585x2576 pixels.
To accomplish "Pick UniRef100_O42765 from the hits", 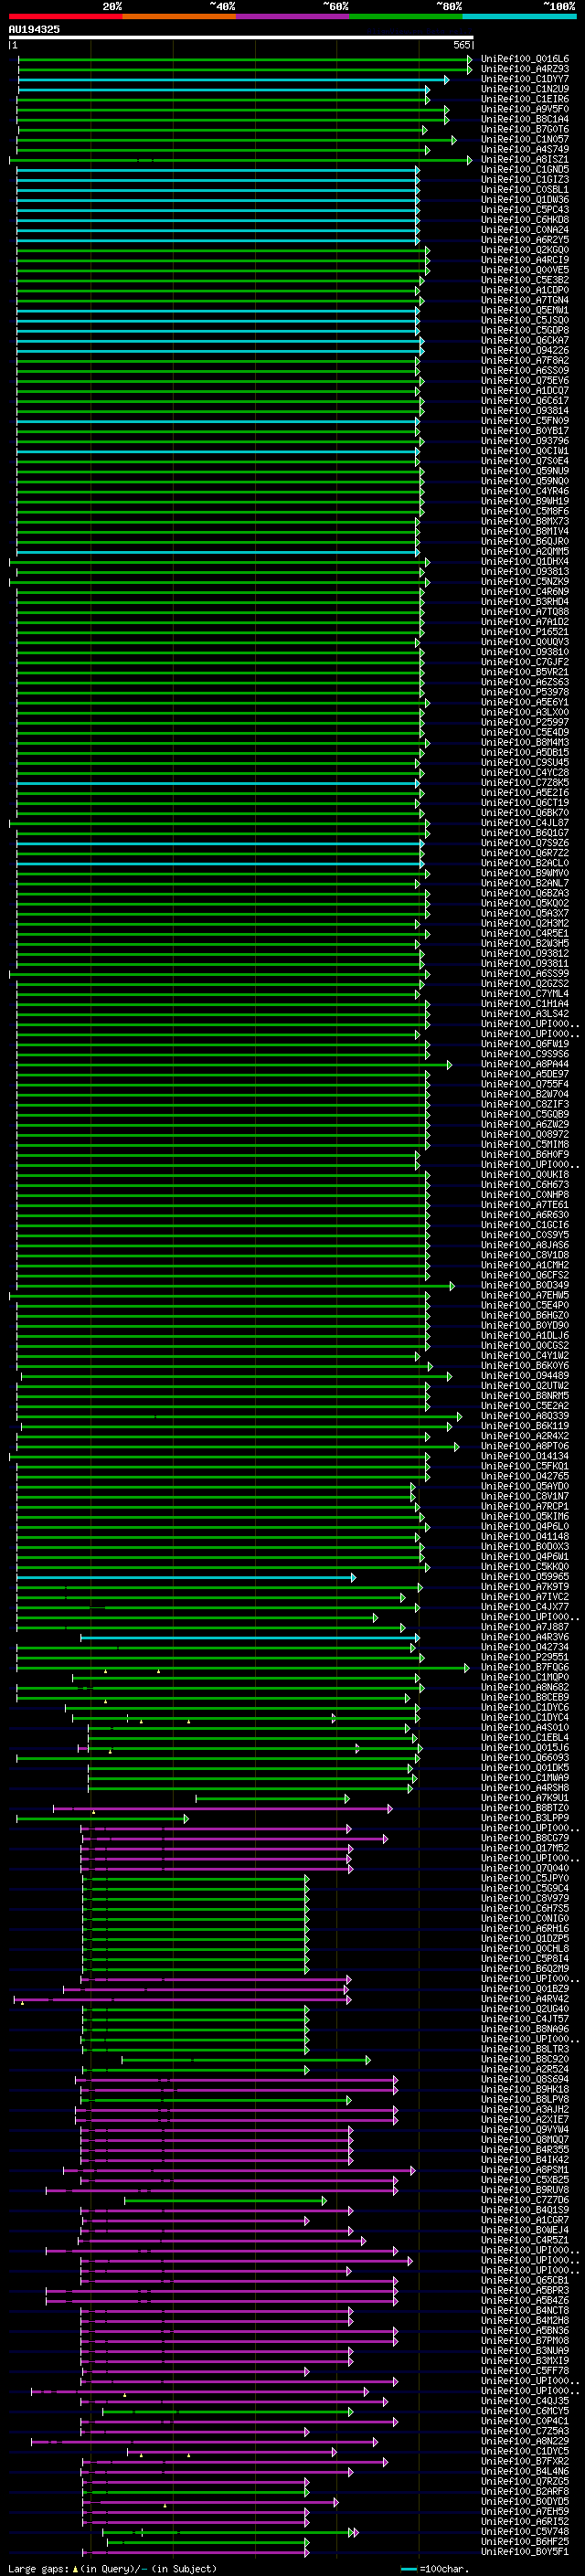I will point(525,1476).
